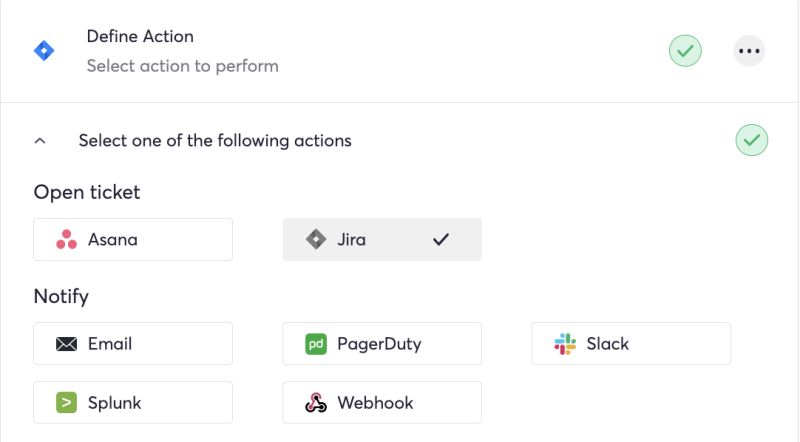800x442 pixels.
Task: Click the Asana logo icon
Action: [x=67, y=240]
